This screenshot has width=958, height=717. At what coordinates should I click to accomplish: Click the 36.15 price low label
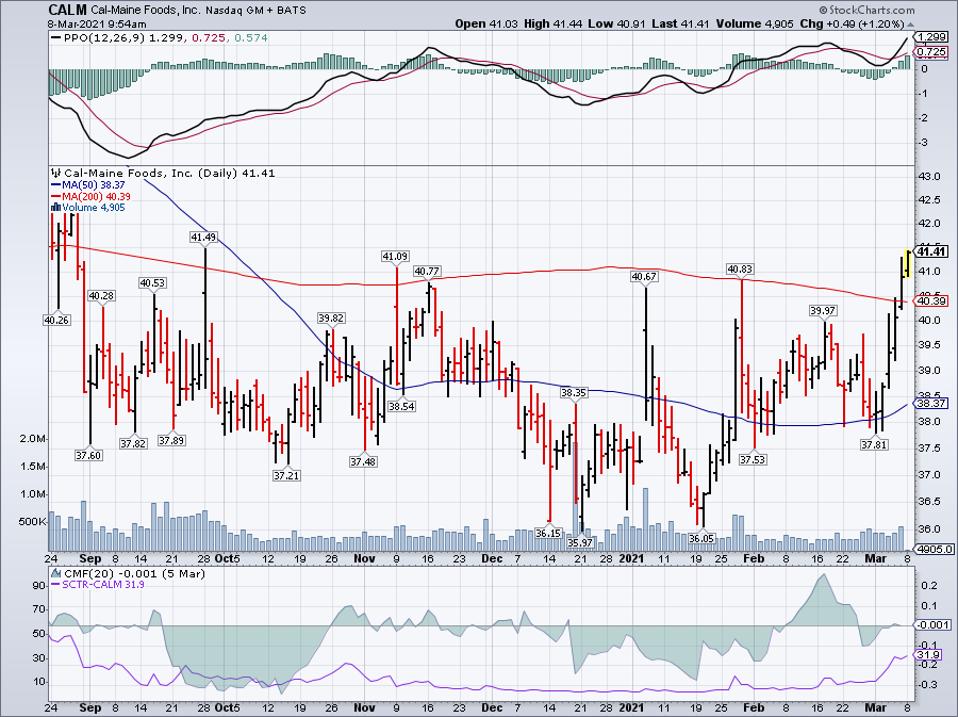tap(548, 533)
